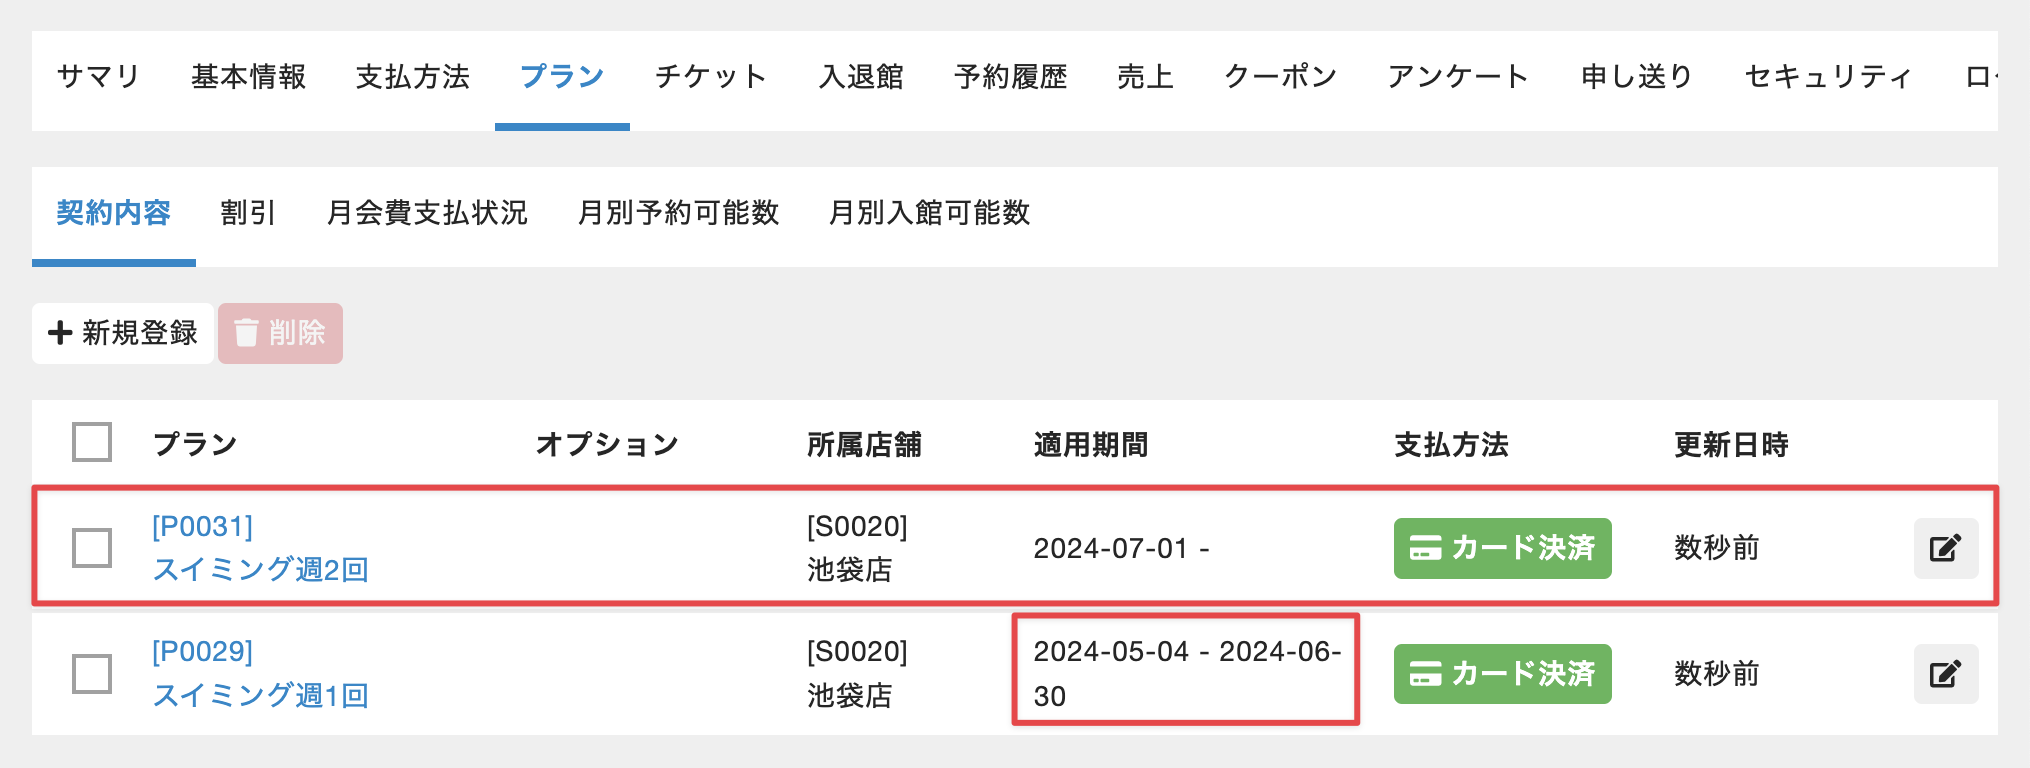Click カード決済 badge in P0031 row
This screenshot has height=768, width=2030.
pyautogui.click(x=1502, y=548)
